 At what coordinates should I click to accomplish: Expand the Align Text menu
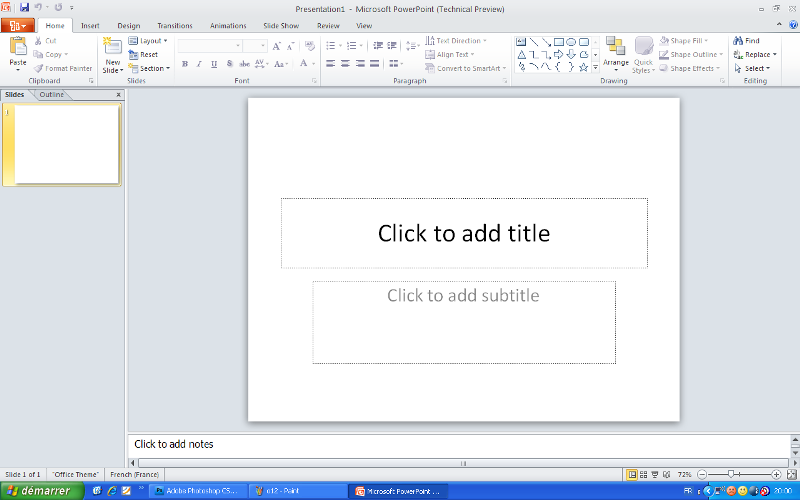click(450, 55)
